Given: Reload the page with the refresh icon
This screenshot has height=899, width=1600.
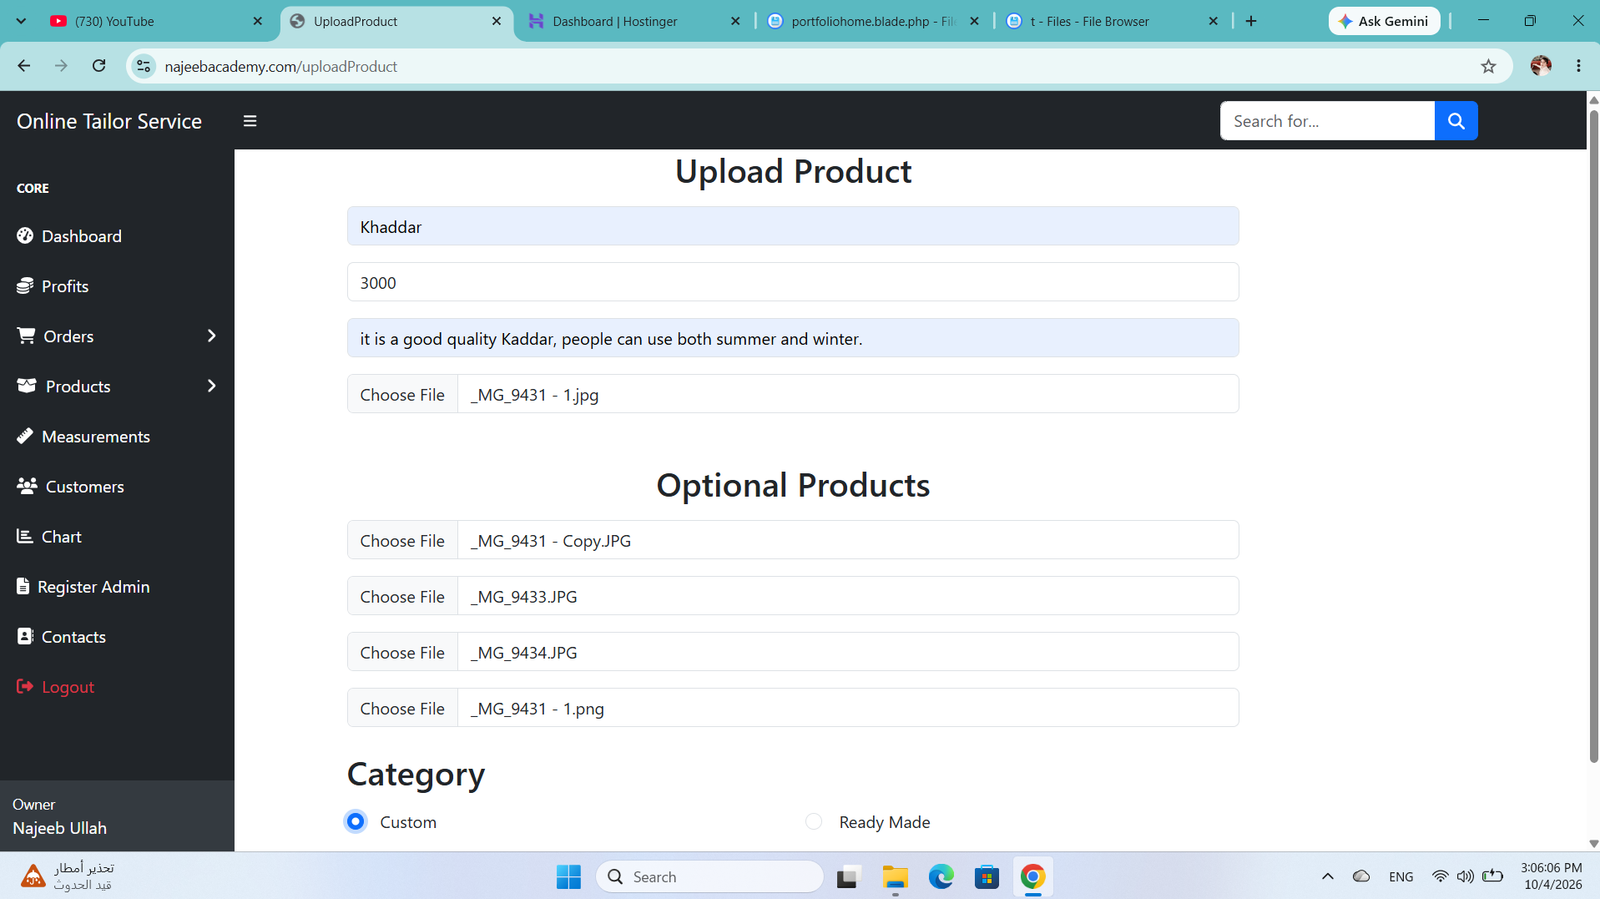Looking at the screenshot, I should point(99,66).
